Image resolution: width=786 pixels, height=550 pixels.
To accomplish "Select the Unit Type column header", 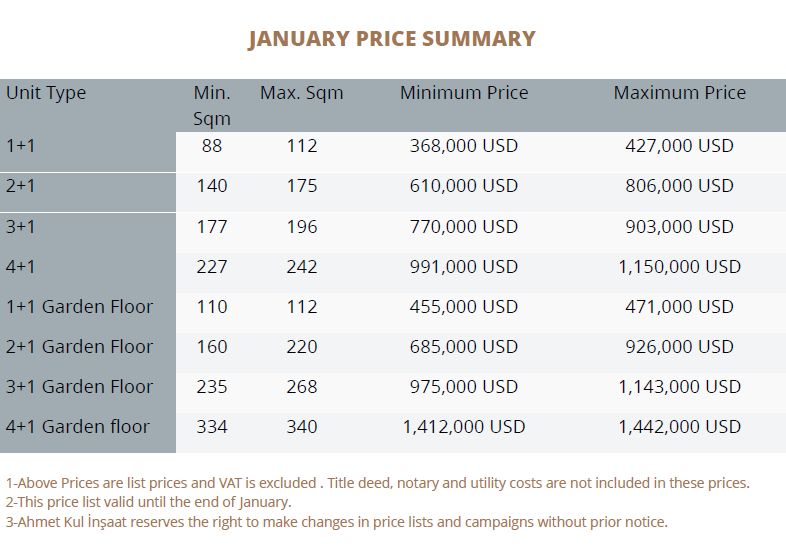I will (x=46, y=93).
